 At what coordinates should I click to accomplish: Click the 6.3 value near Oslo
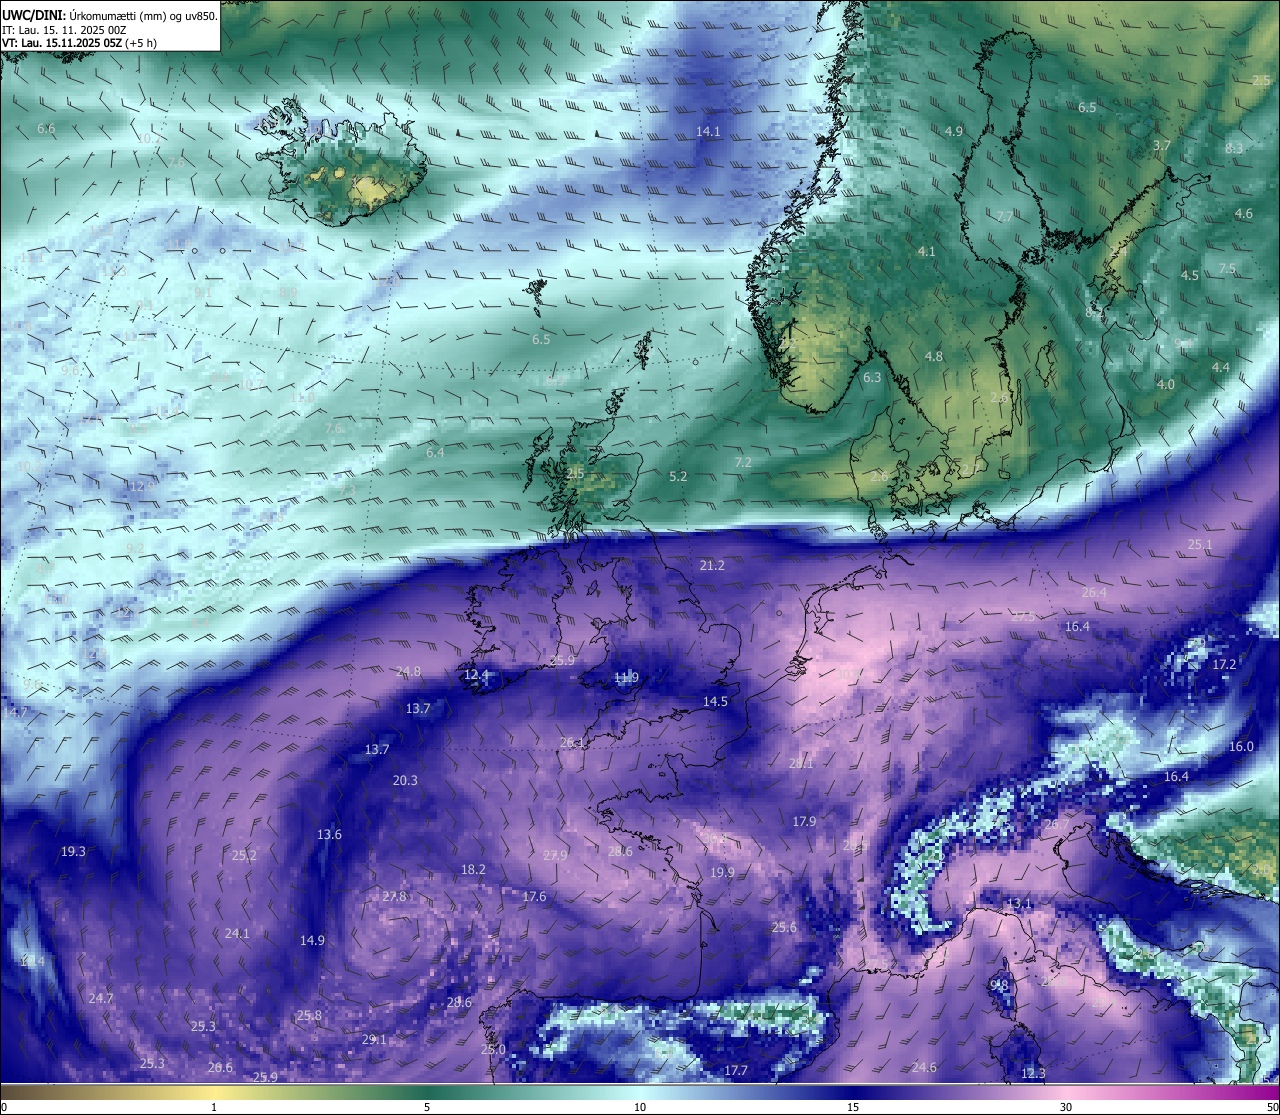pos(872,377)
